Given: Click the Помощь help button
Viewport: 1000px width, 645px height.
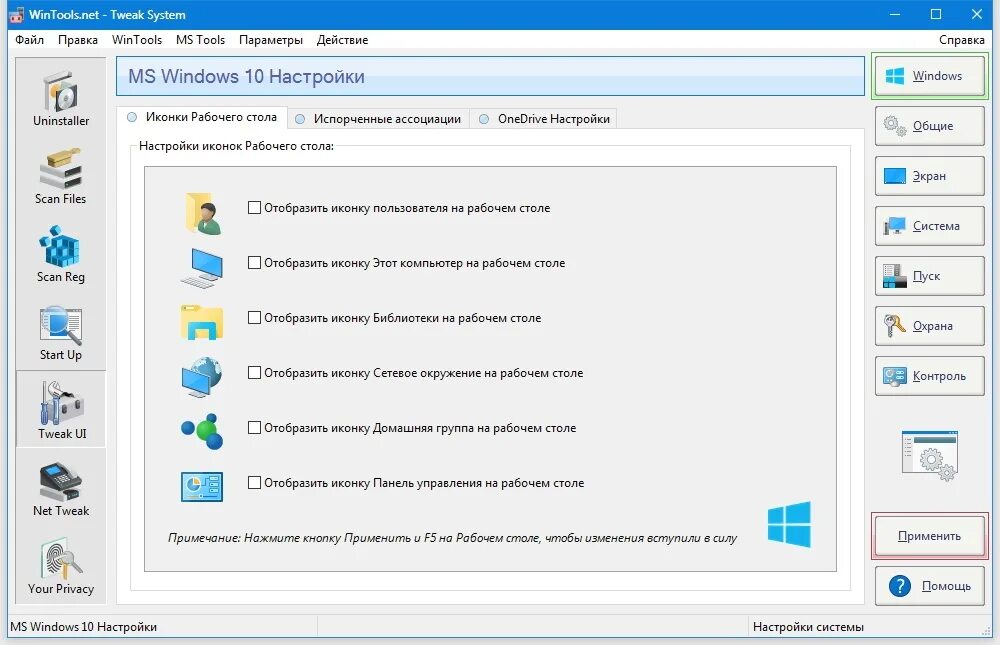Looking at the screenshot, I should (x=929, y=586).
